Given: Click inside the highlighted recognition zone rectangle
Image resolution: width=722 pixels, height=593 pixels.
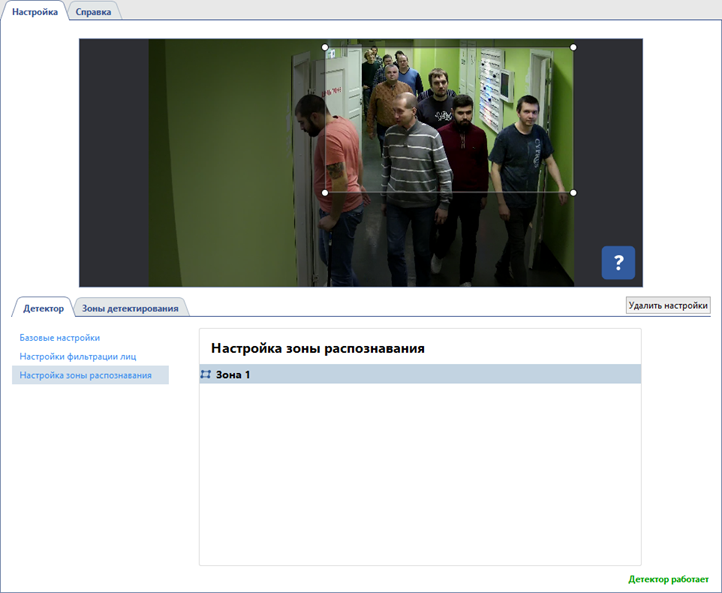Looking at the screenshot, I should click(450, 120).
